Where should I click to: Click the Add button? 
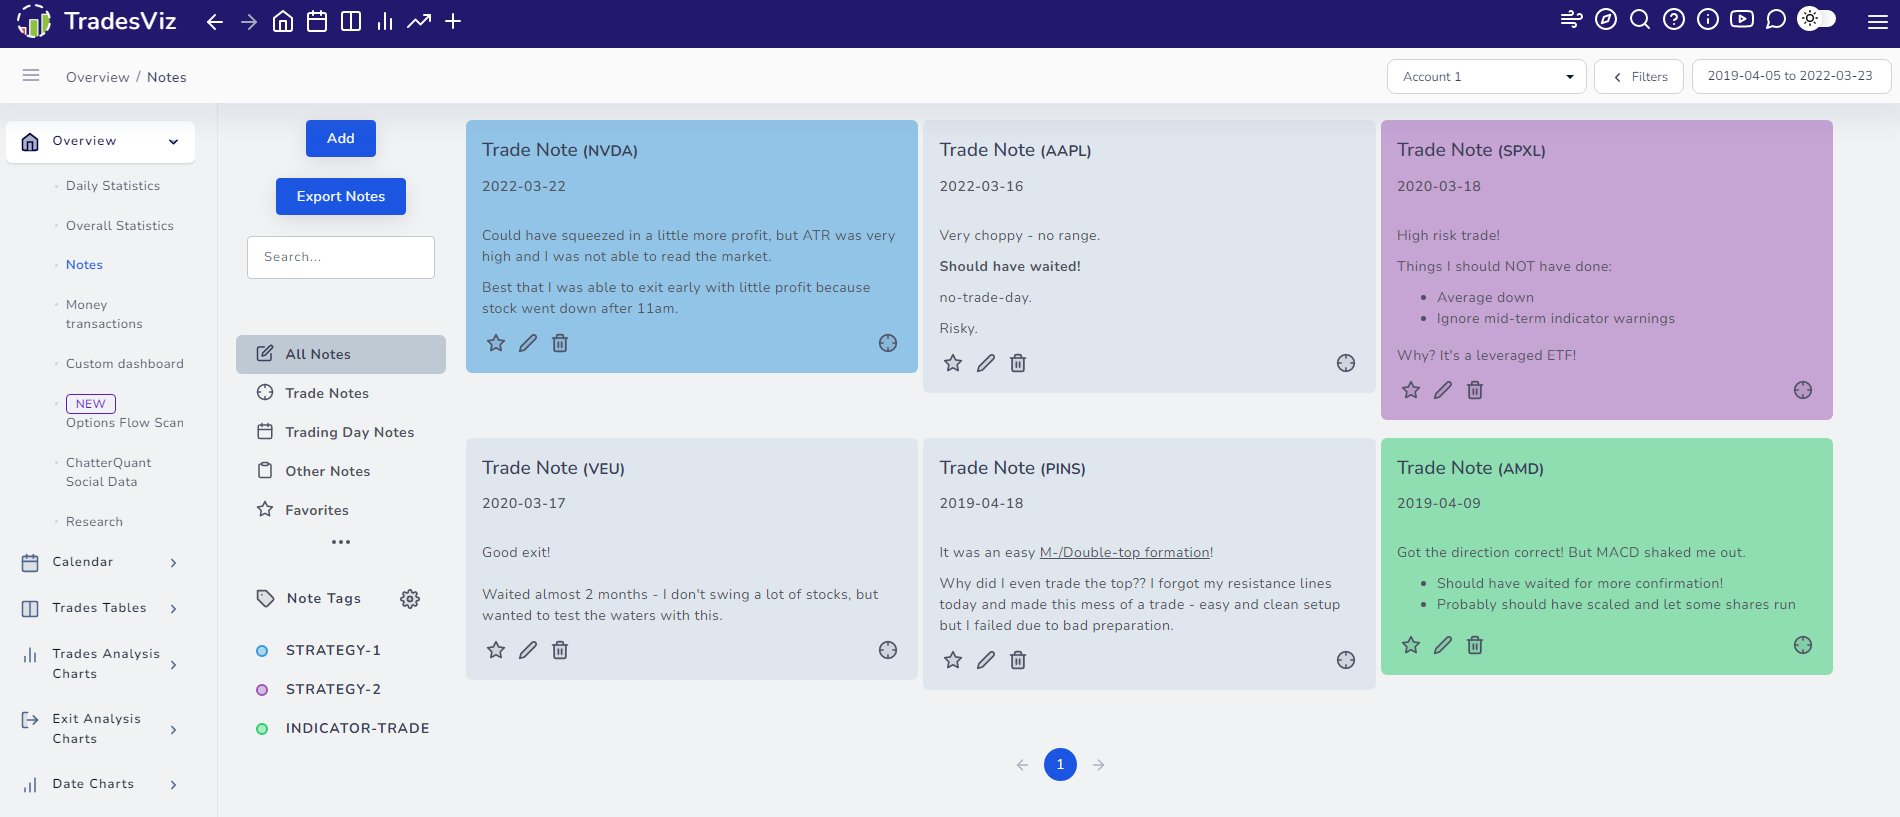pyautogui.click(x=341, y=138)
